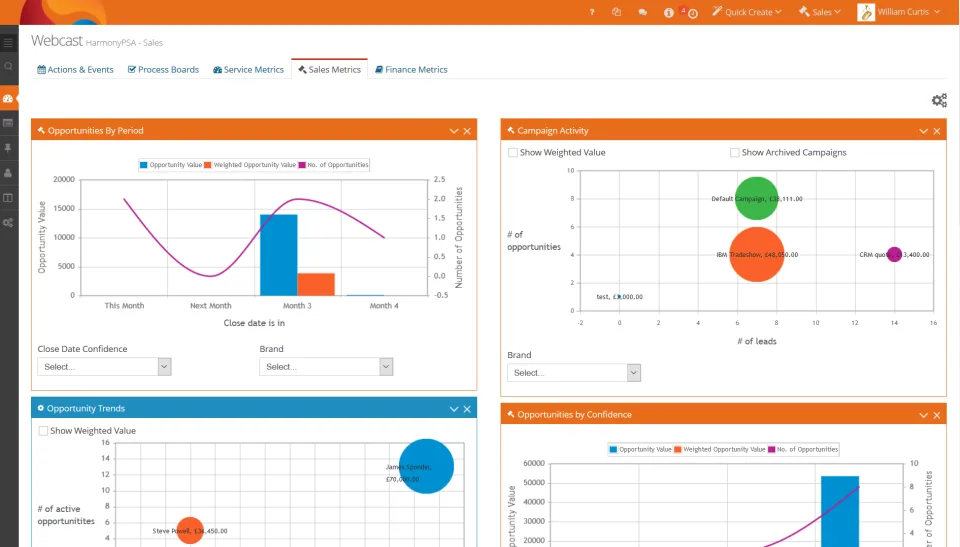Switch to the Finance Metrics tab
Viewport: 960px width, 547px height.
(x=411, y=70)
